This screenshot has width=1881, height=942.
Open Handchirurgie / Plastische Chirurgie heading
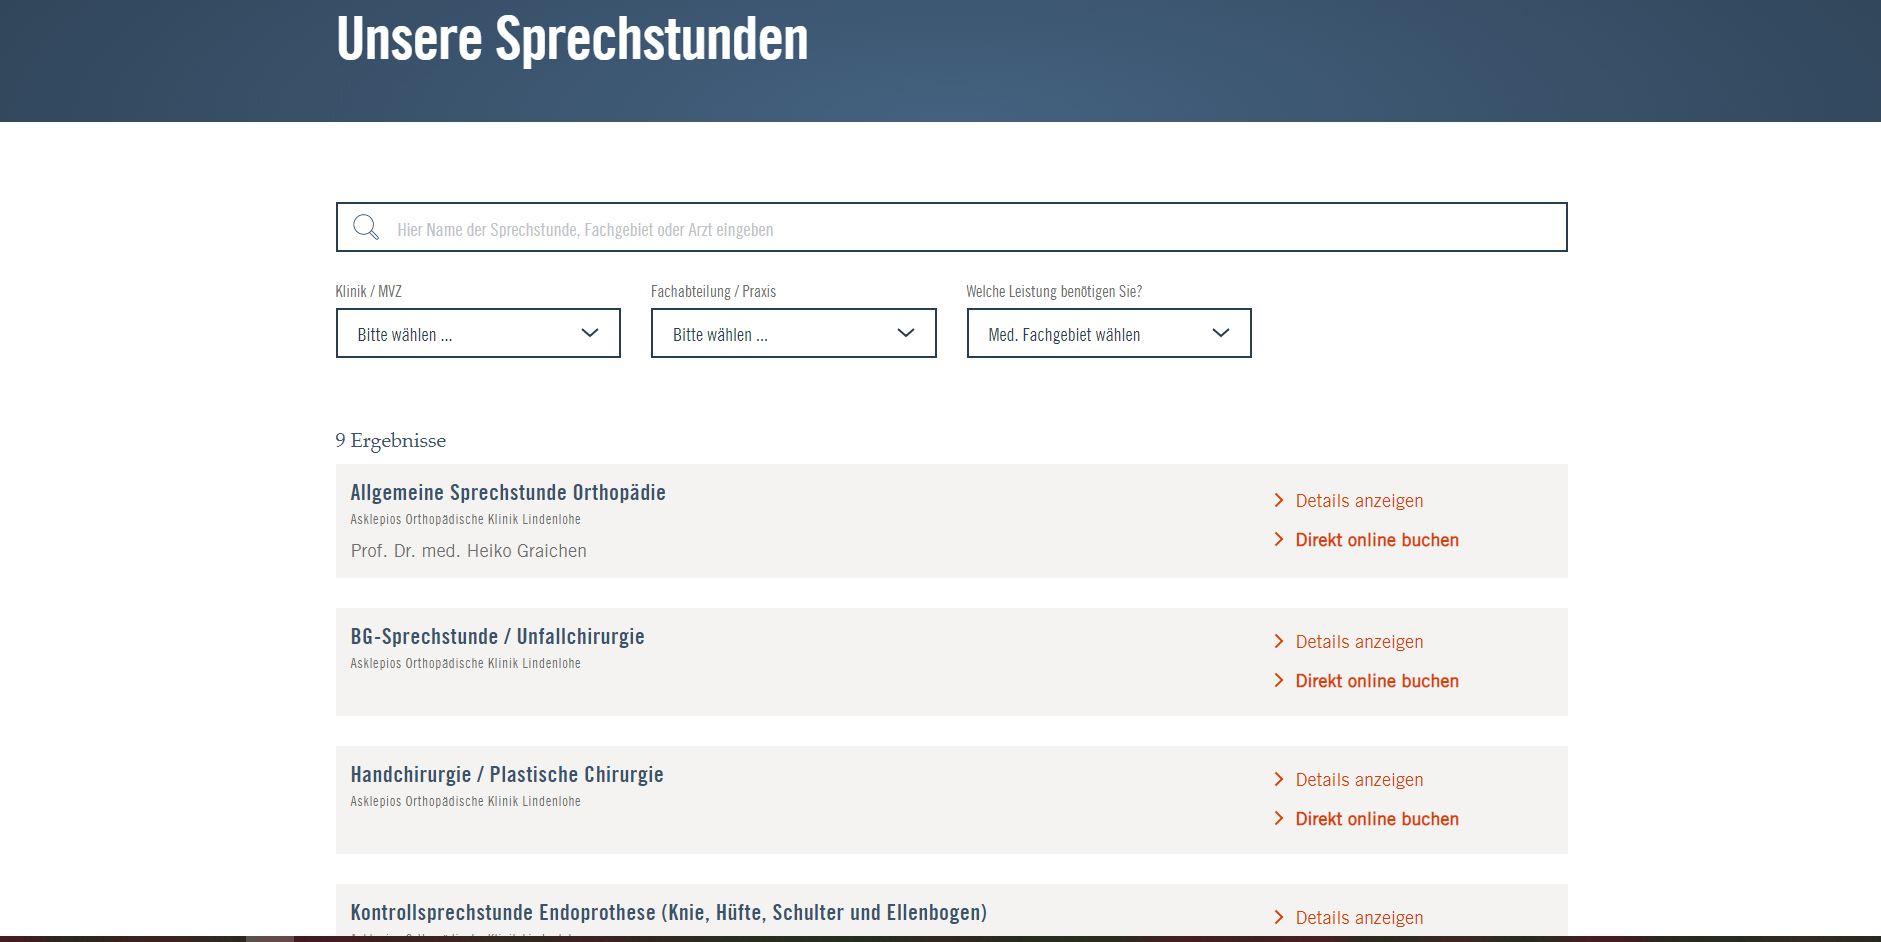tap(507, 774)
